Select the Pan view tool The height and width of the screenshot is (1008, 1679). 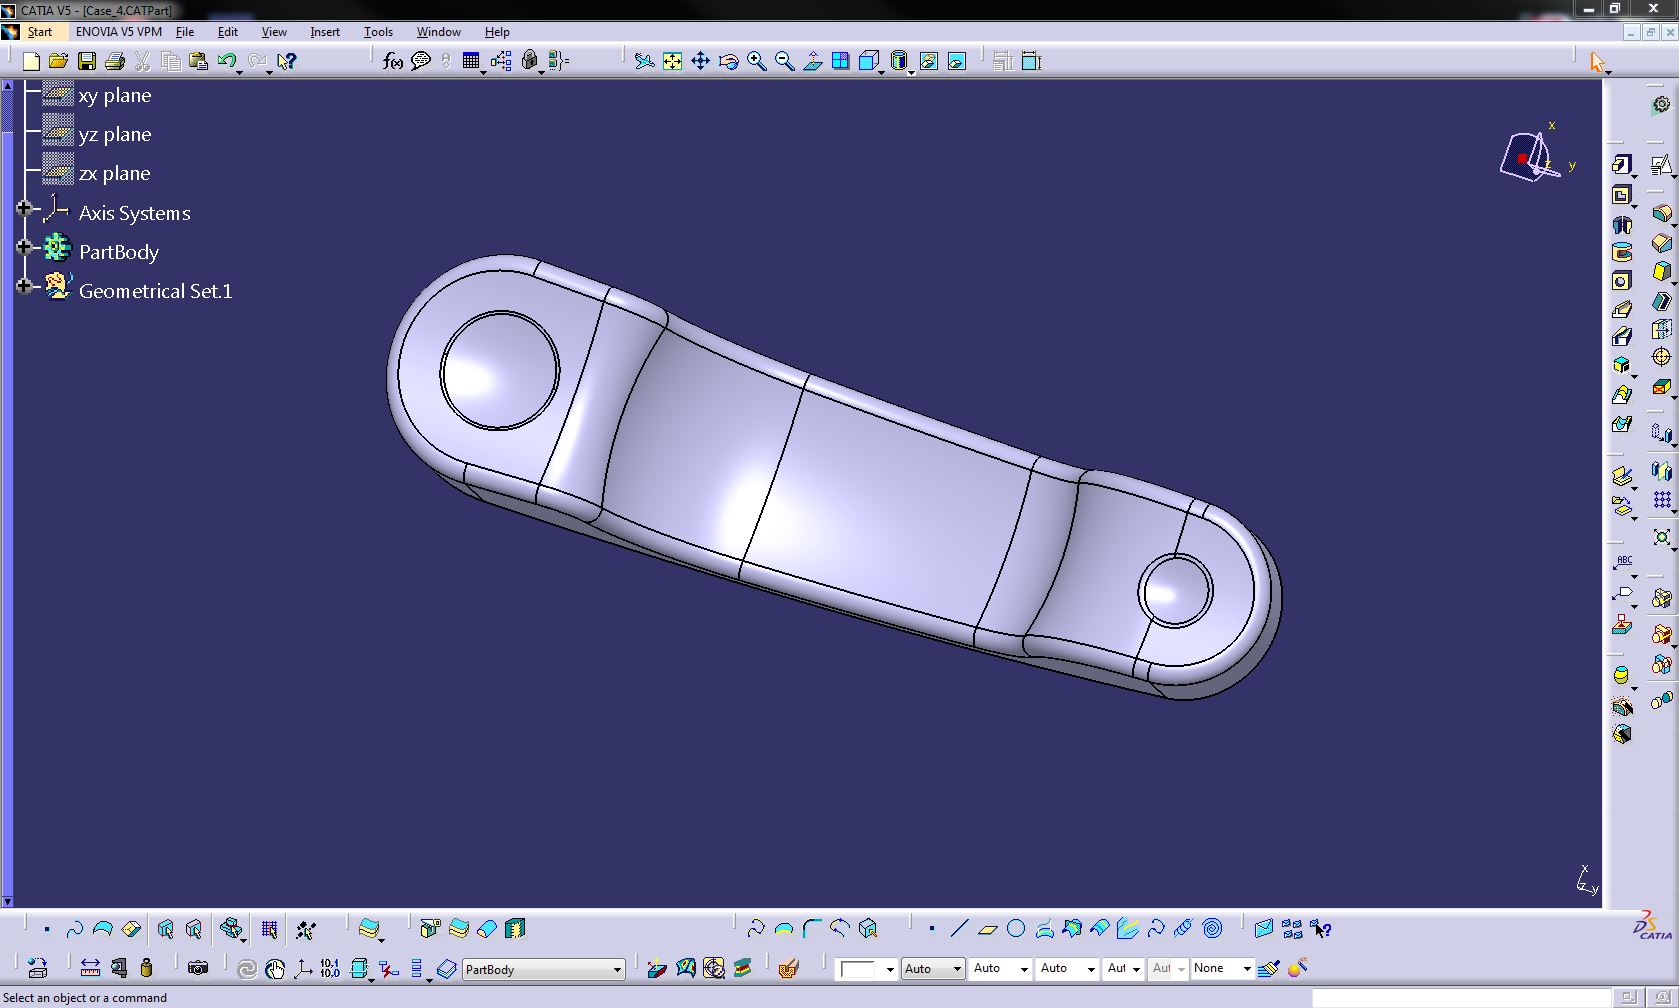(701, 61)
